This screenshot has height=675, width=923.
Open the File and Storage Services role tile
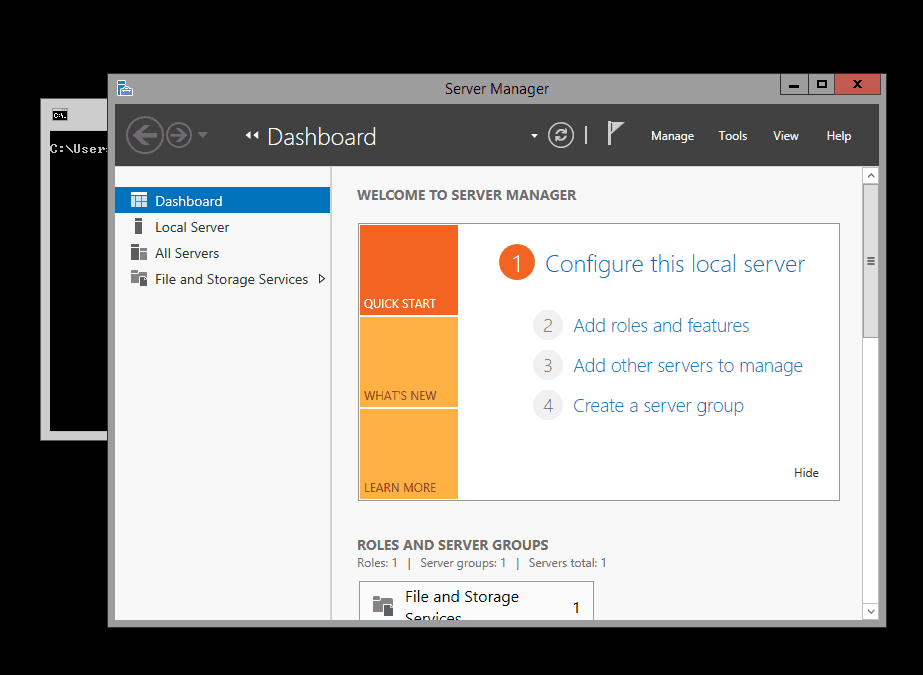point(476,601)
